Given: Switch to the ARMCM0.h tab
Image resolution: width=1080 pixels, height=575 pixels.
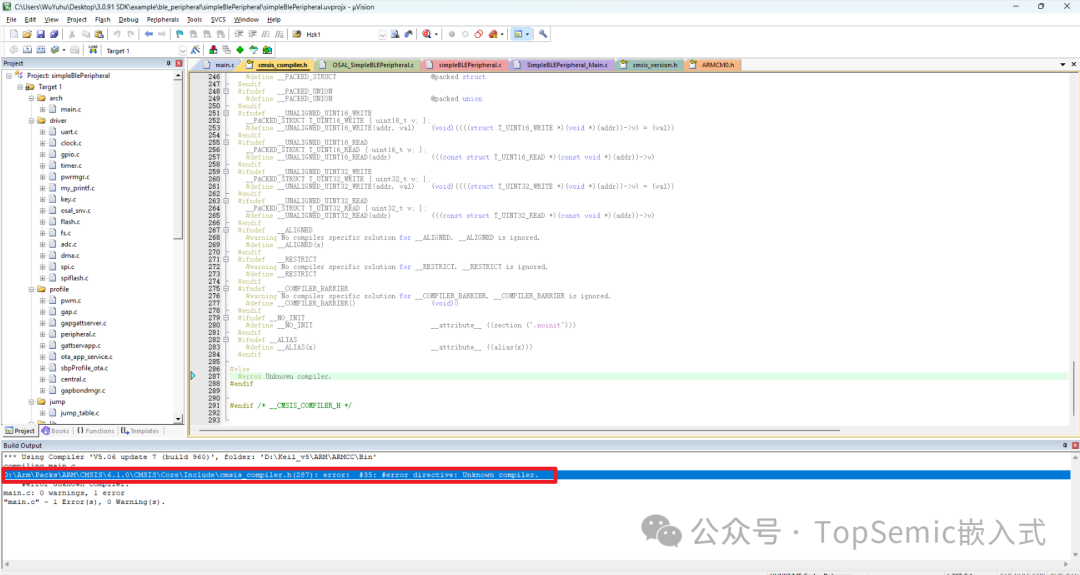Looking at the screenshot, I should (x=713, y=65).
